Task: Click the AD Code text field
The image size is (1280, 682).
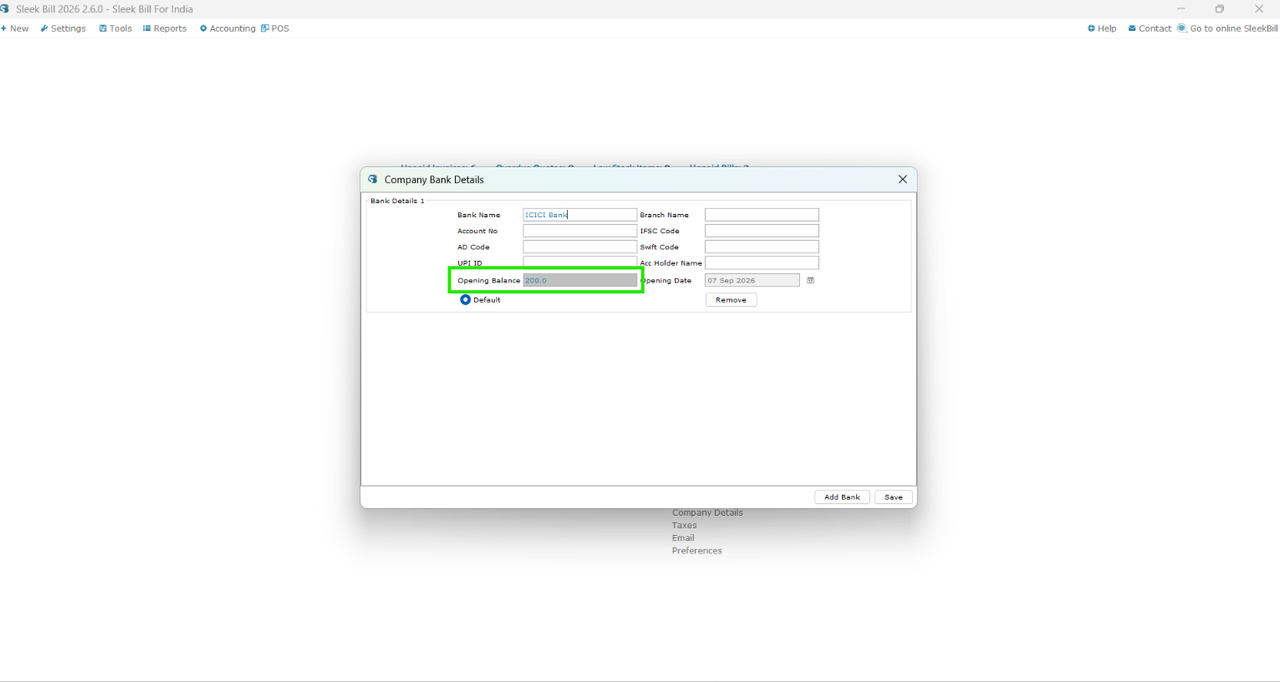Action: click(580, 247)
